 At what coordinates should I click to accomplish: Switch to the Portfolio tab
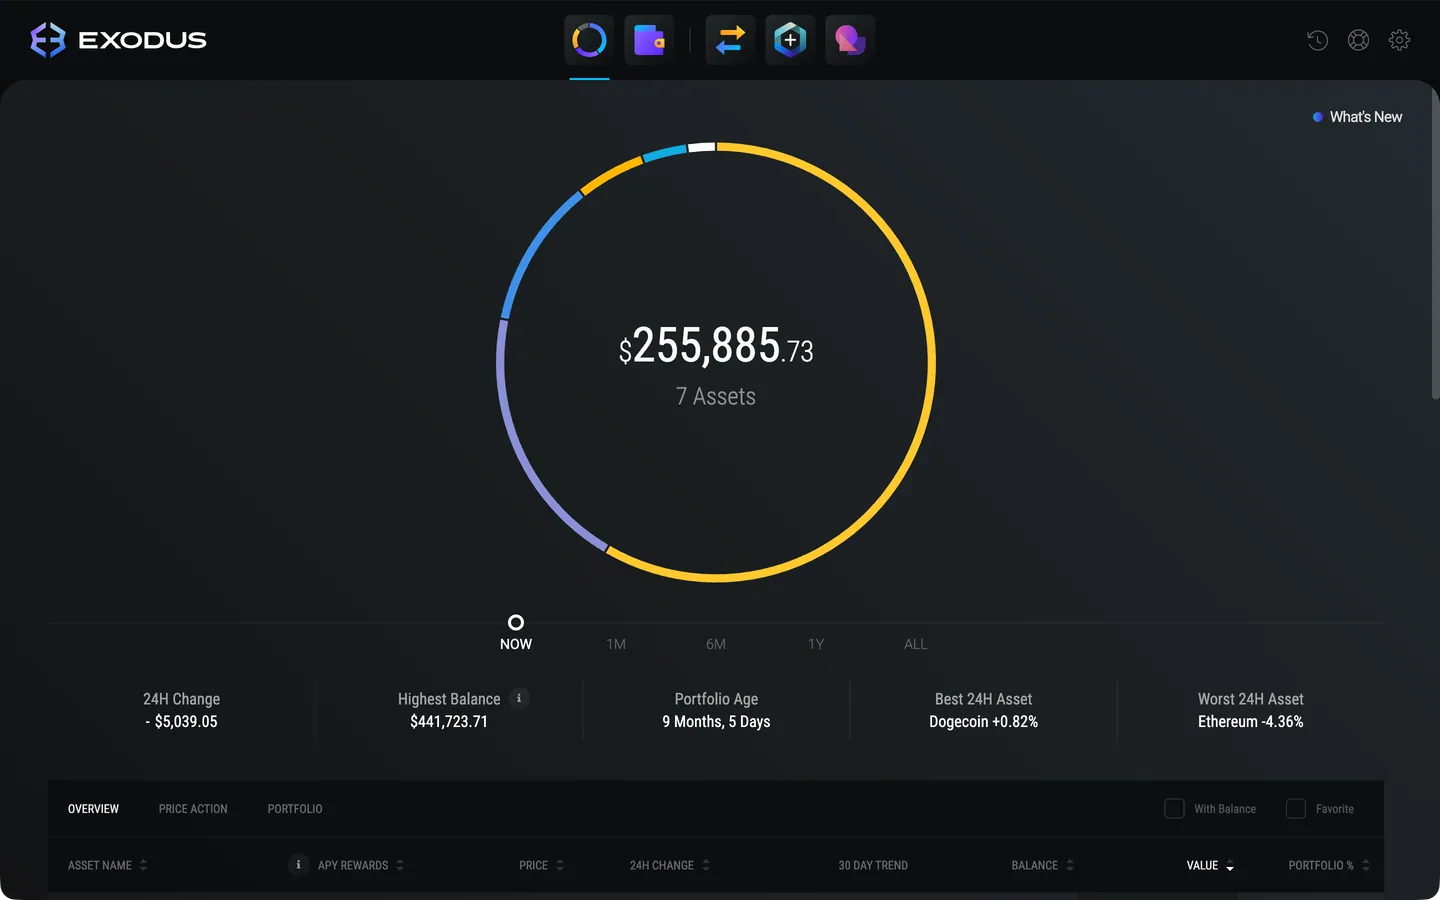pos(295,809)
